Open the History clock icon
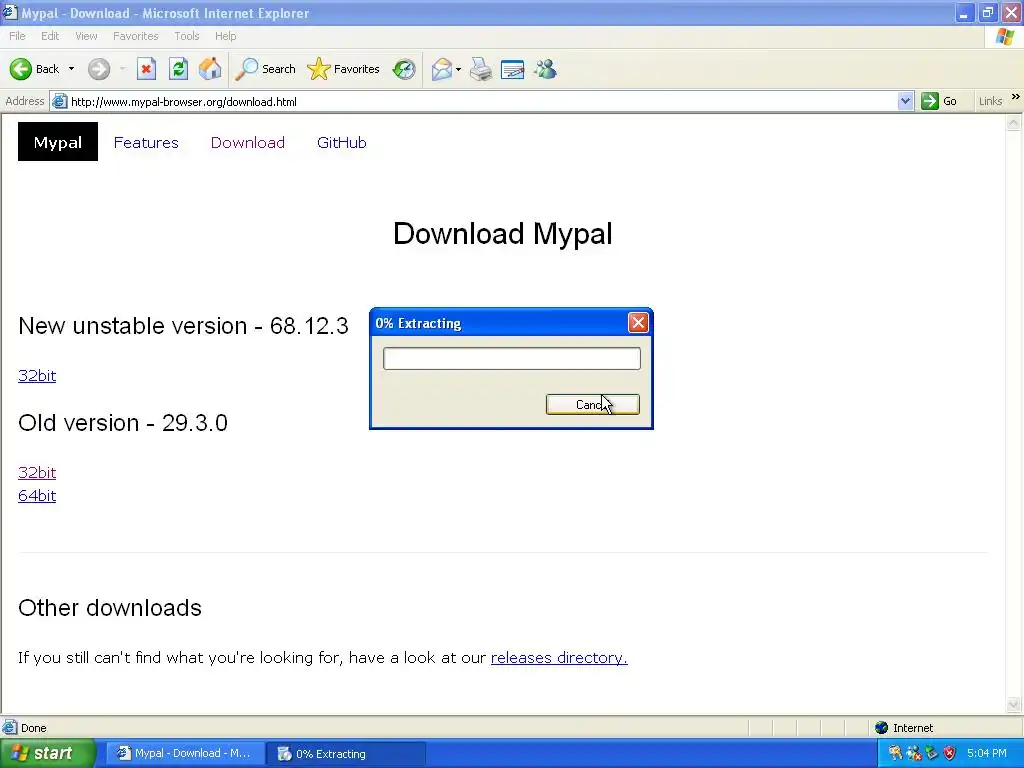Image resolution: width=1024 pixels, height=768 pixels. [x=404, y=69]
